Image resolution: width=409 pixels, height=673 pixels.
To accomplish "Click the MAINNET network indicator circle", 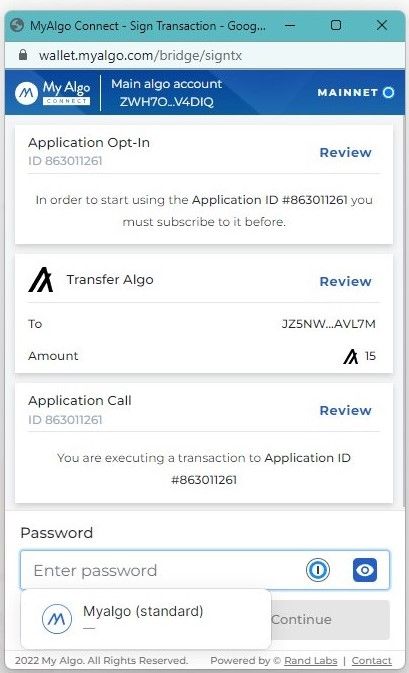I will 388,92.
